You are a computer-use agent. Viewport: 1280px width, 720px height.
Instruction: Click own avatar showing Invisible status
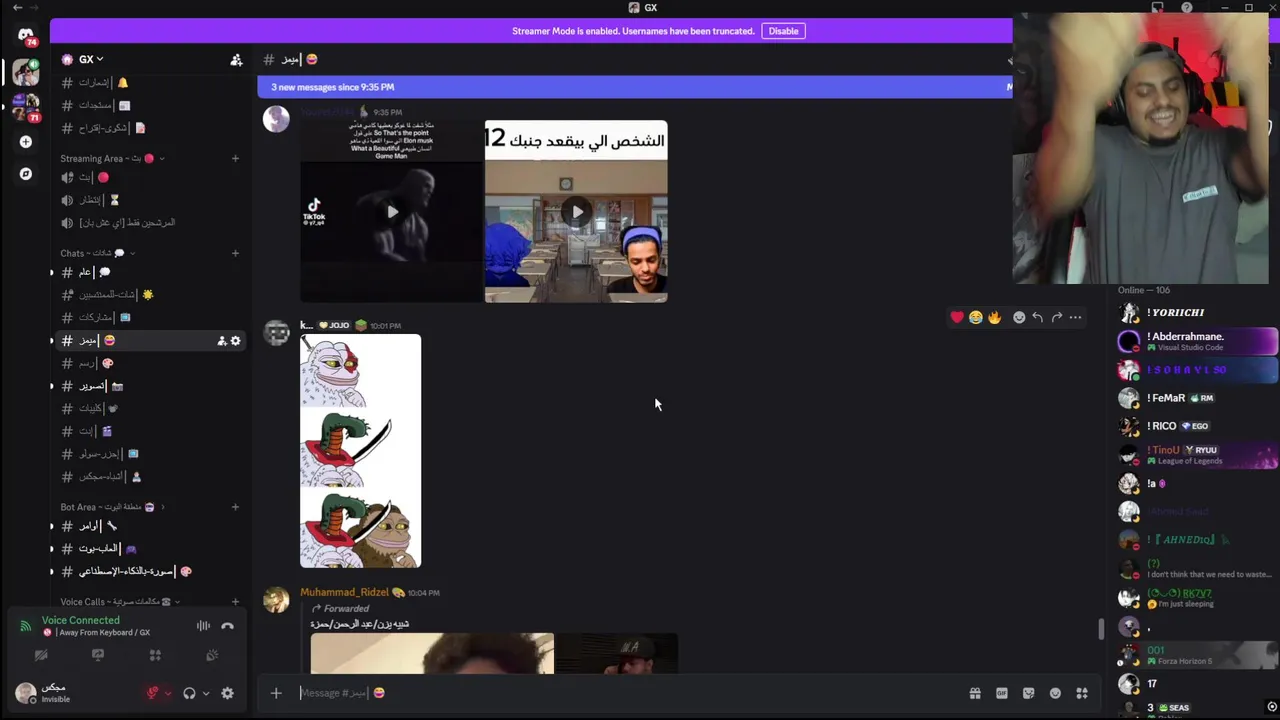tap(25, 693)
